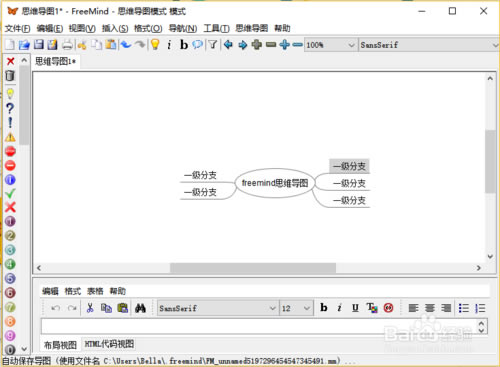Open note editor font family dropdown
This screenshot has height=367, width=500.
point(218,308)
